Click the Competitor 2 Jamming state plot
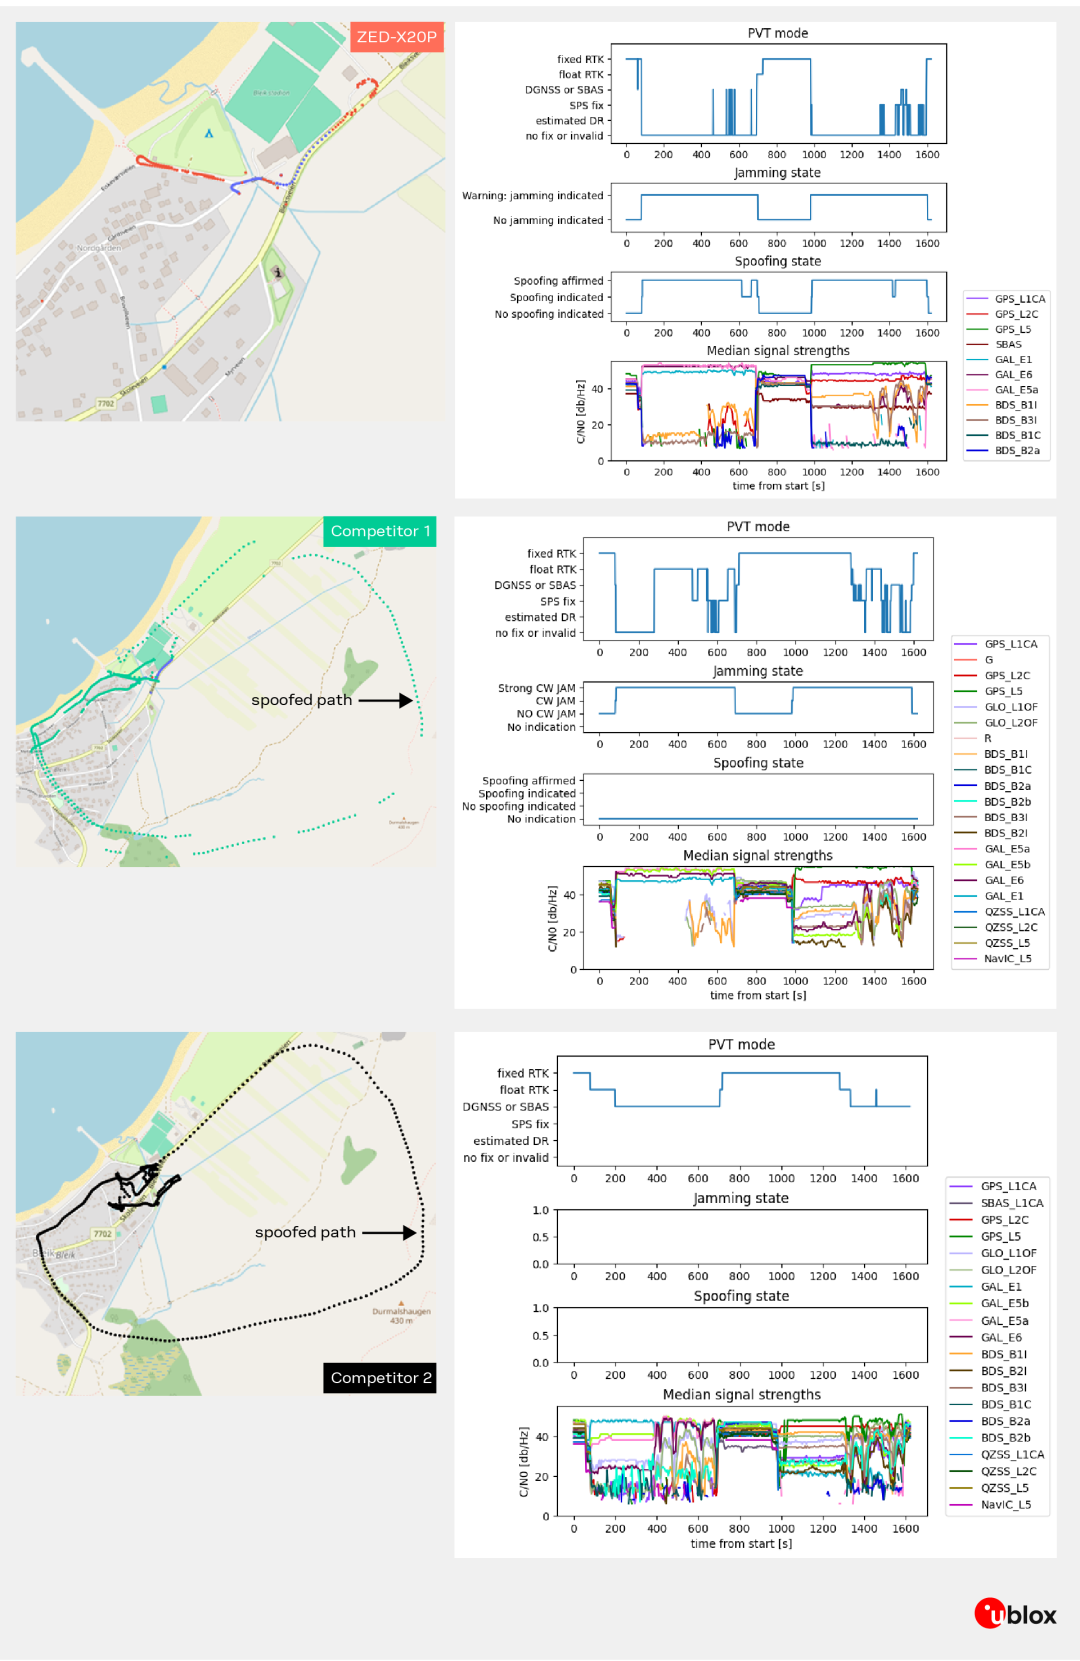 [742, 1237]
